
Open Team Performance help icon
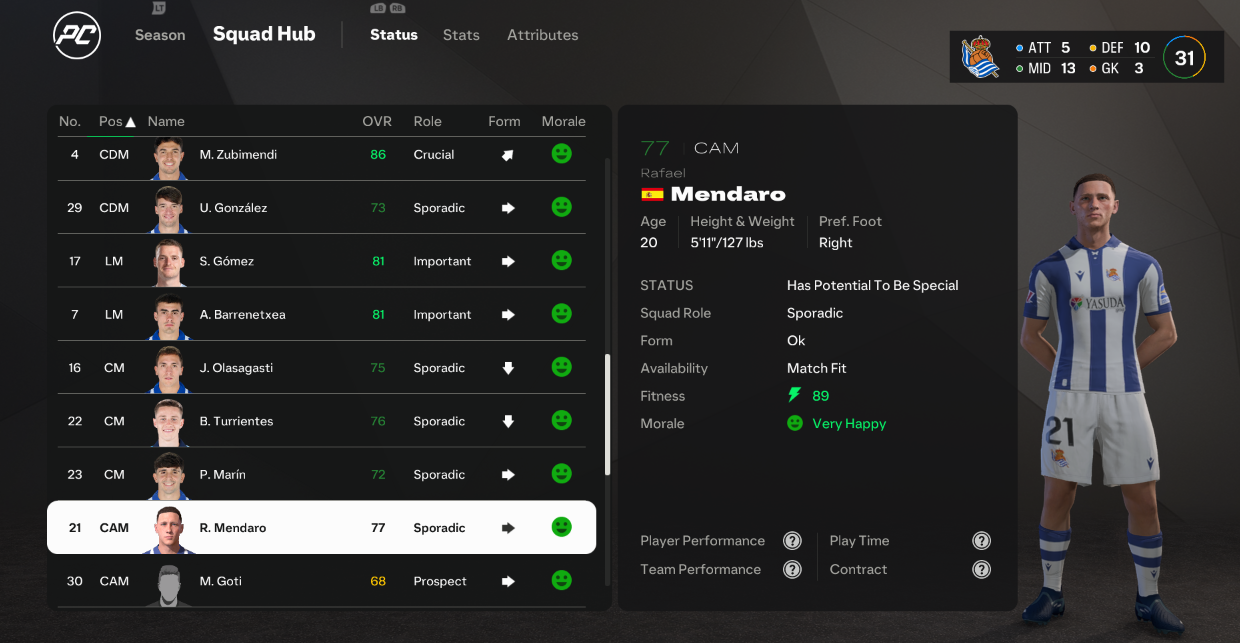pos(792,570)
